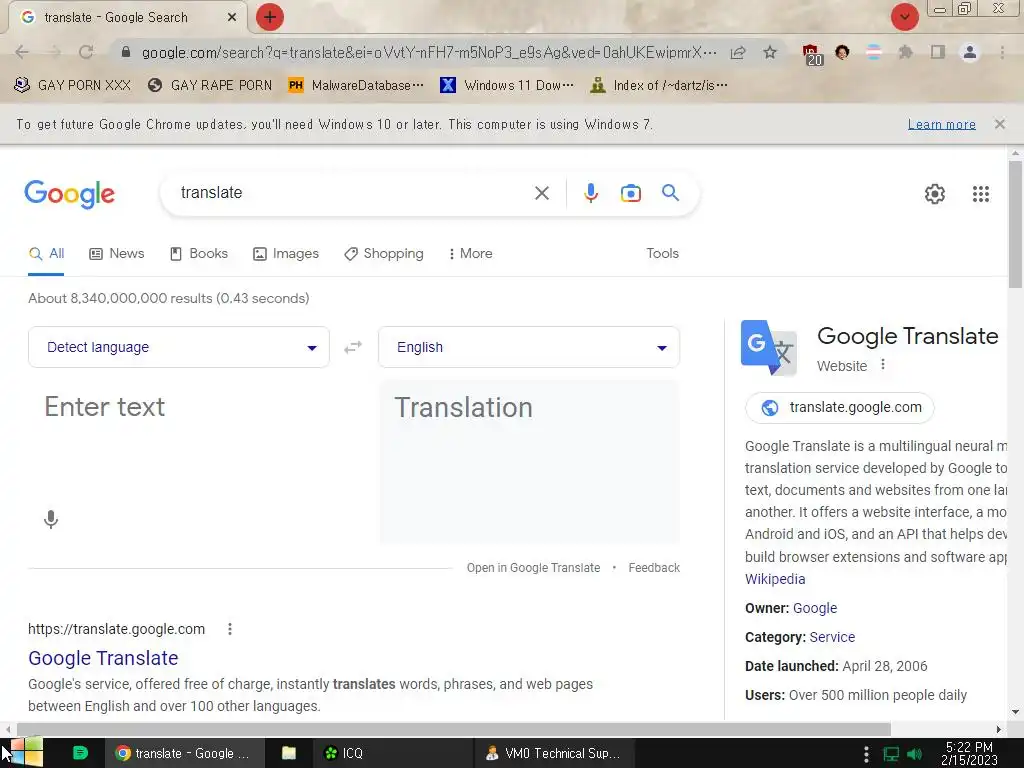Switch to the News tab
Screen dimensions: 1024x768
(117, 253)
